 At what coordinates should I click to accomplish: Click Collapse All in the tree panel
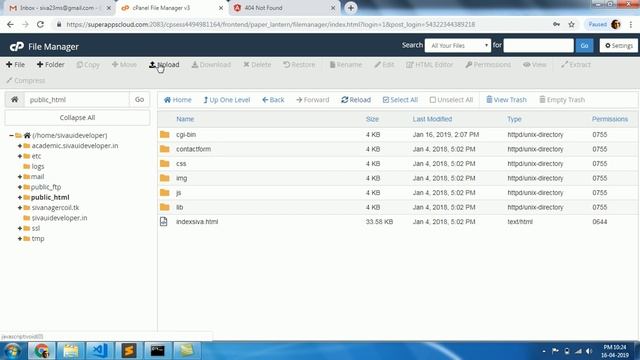[77, 118]
